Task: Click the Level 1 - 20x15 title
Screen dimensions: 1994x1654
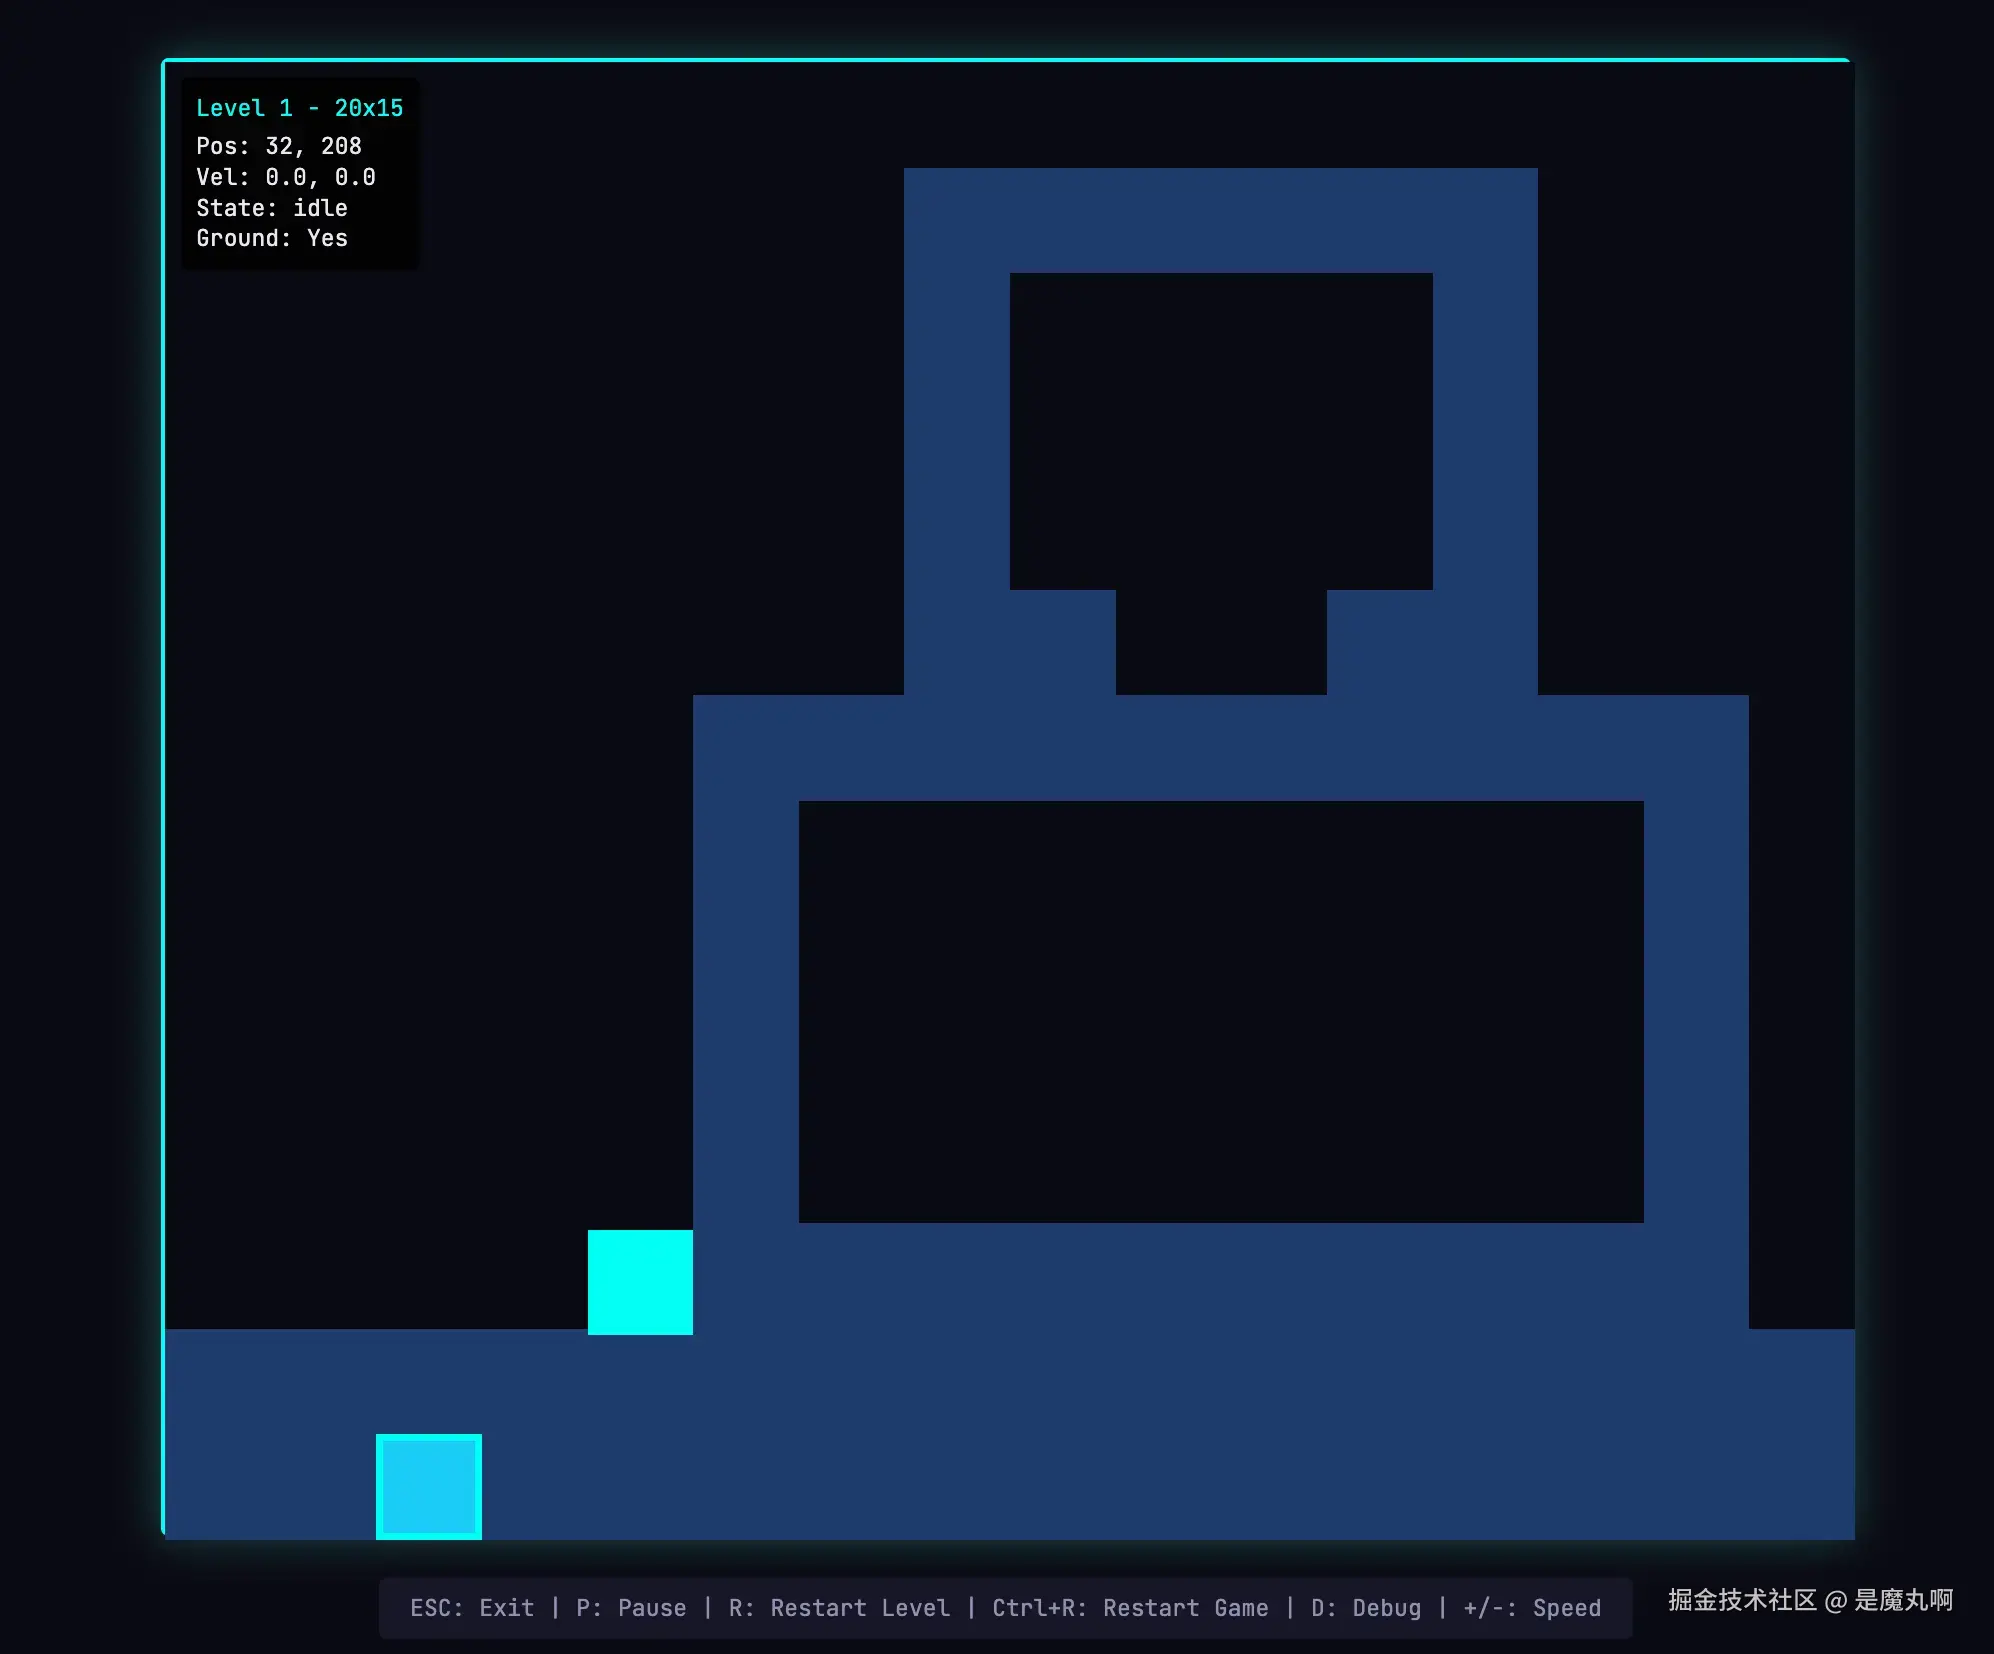Action: [x=299, y=108]
